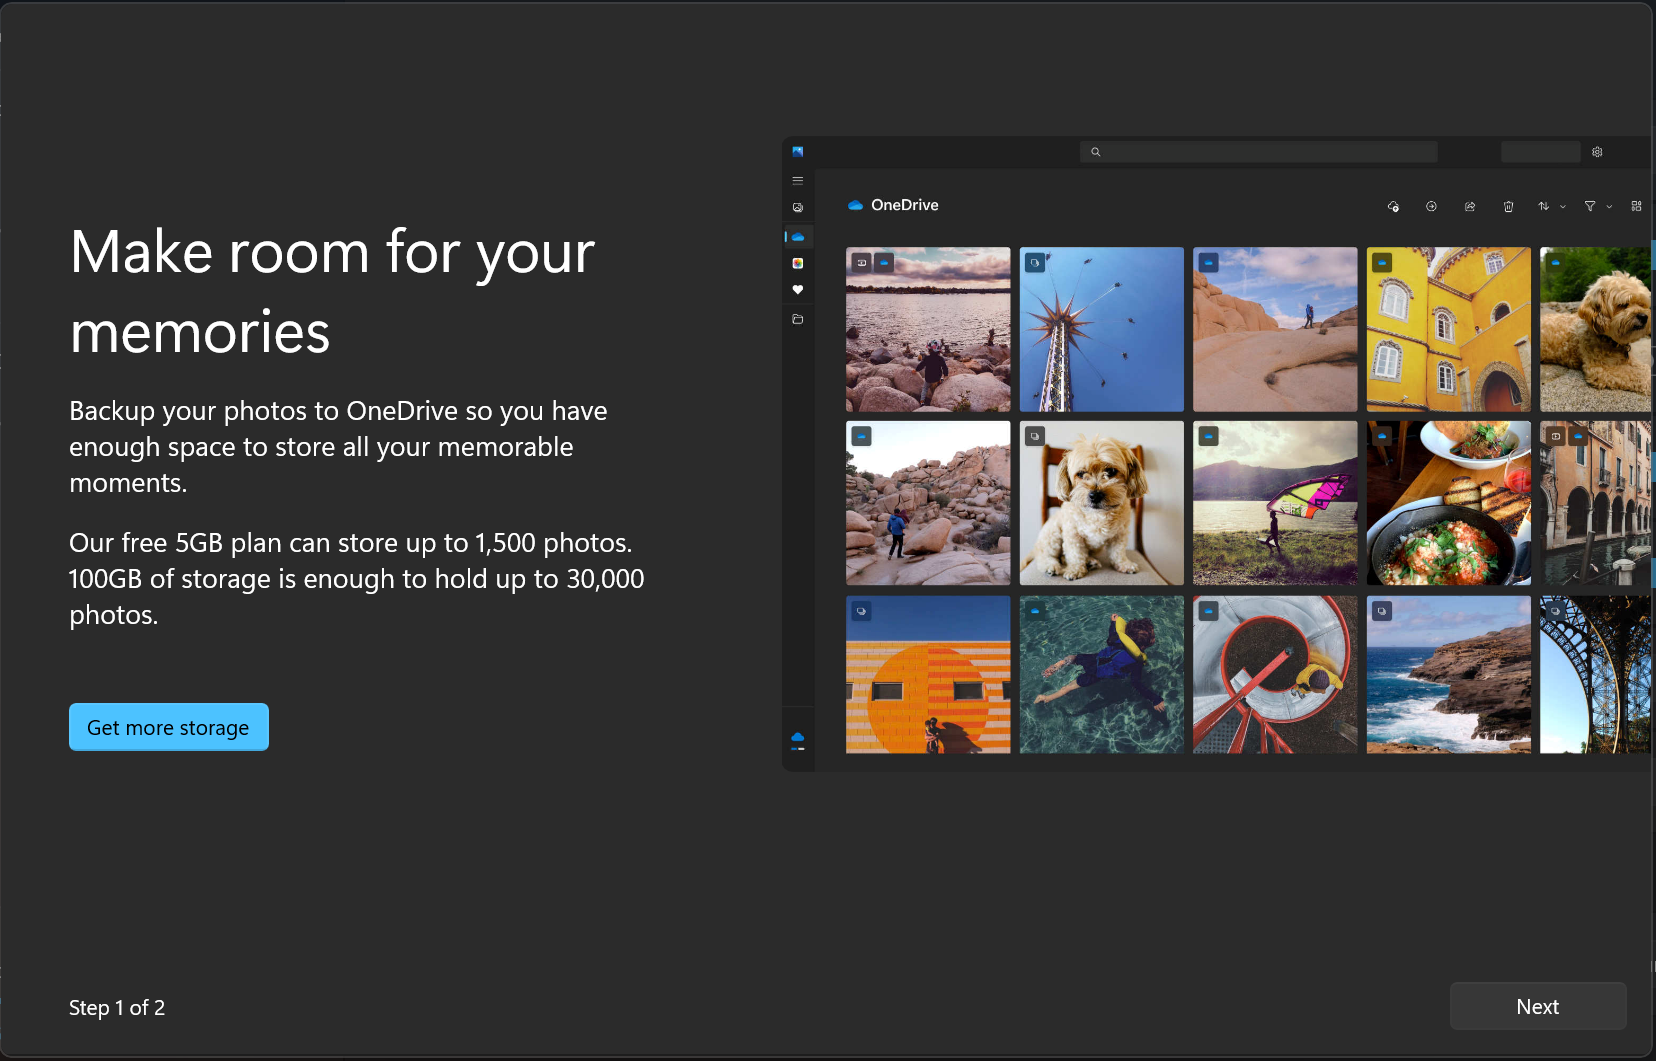Expand the filter dropdown chevron

[1609, 206]
